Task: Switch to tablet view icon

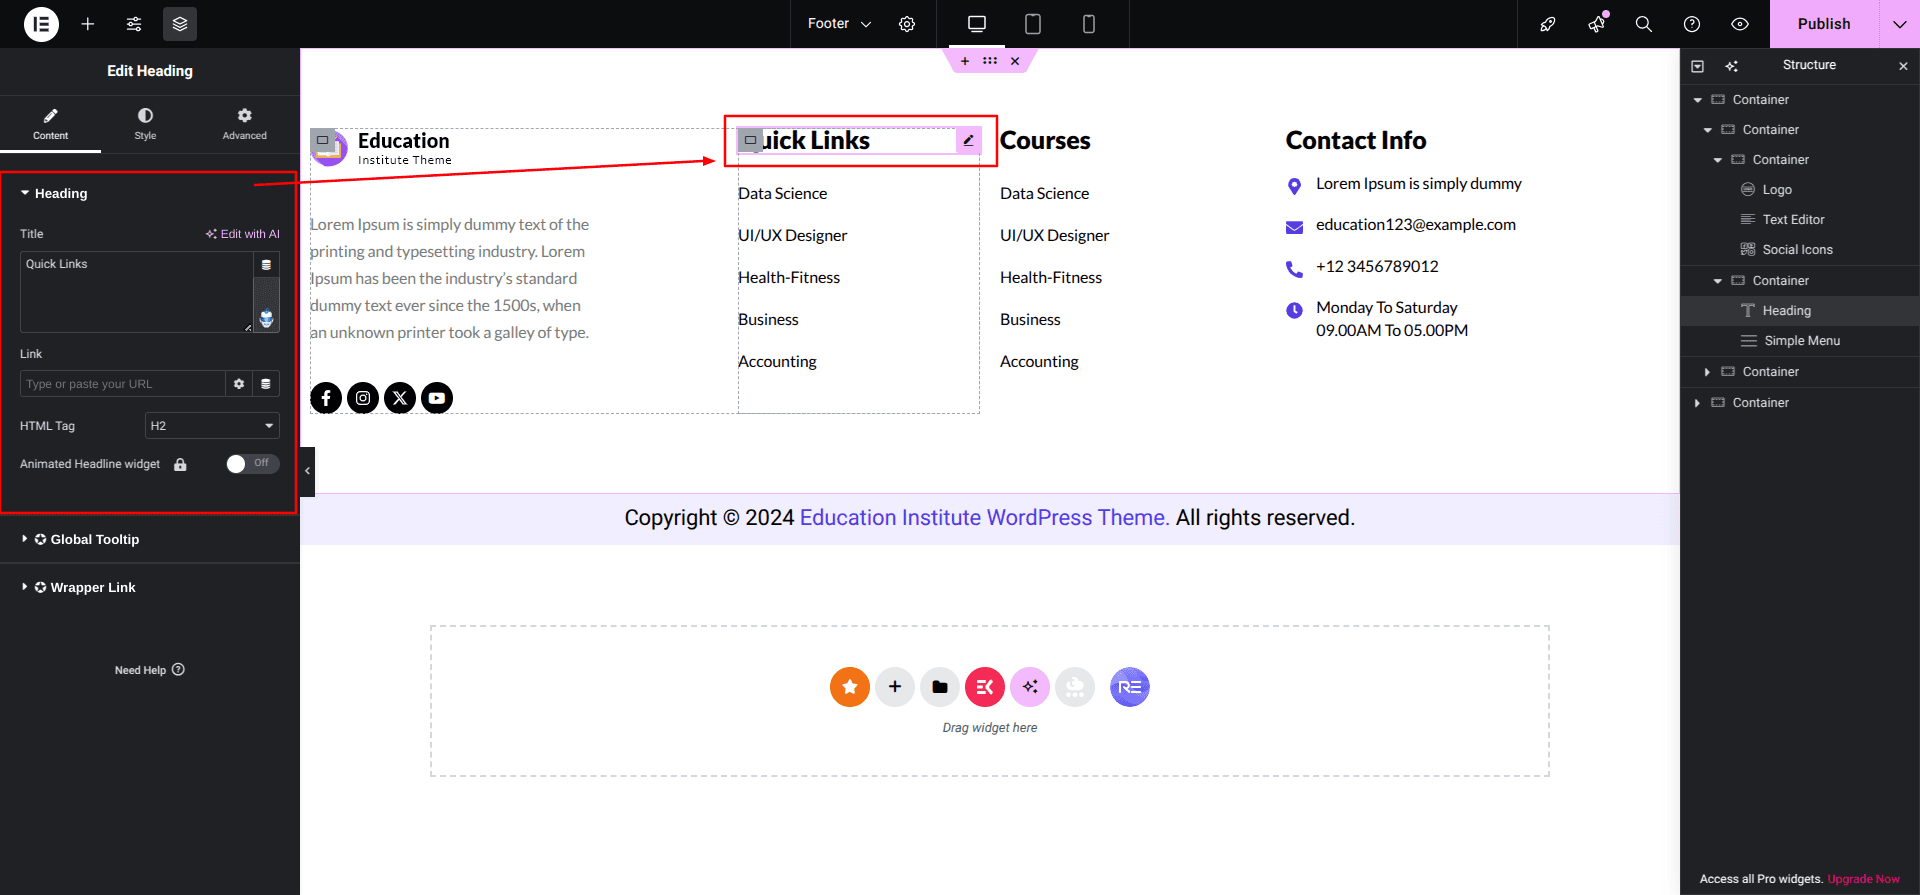Action: [1033, 24]
